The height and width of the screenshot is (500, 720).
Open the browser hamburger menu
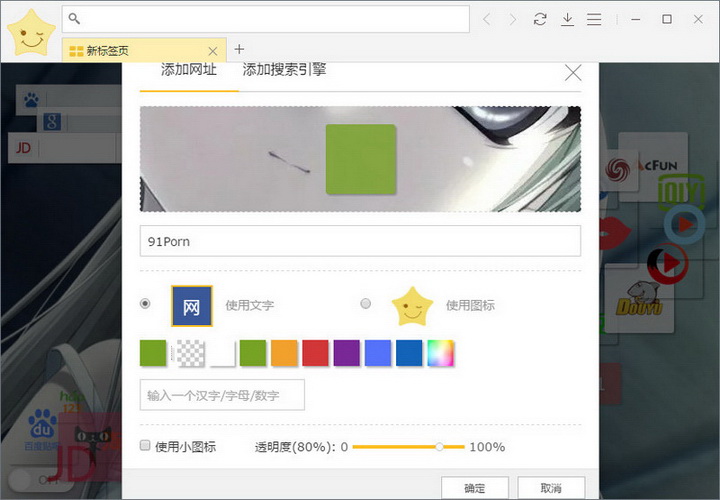tap(594, 19)
